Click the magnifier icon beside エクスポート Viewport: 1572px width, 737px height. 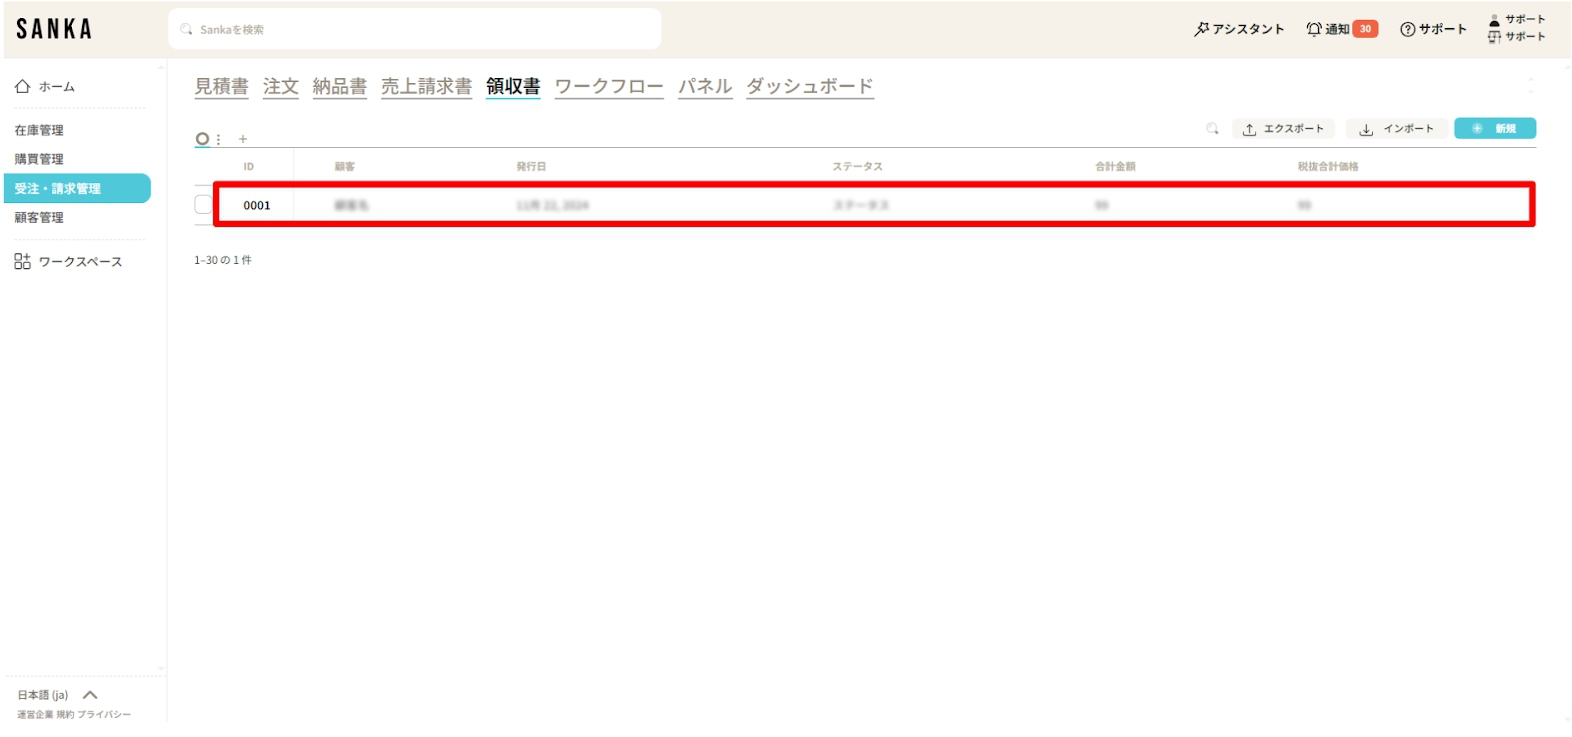(x=1212, y=128)
